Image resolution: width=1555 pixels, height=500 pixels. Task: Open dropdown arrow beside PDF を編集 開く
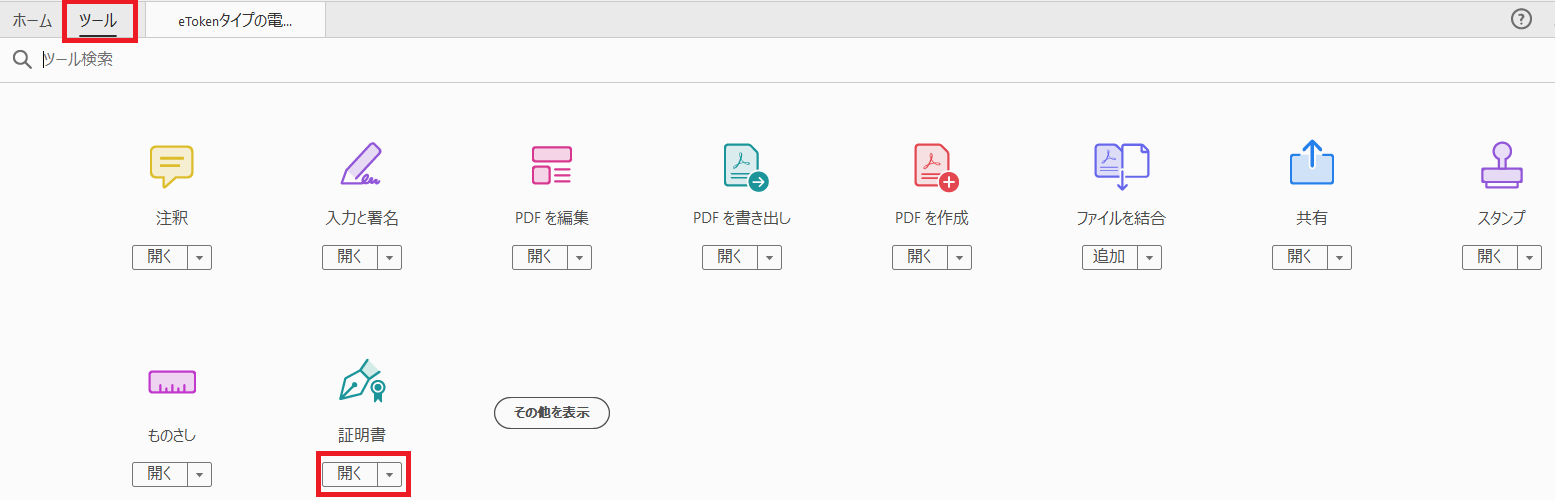coord(579,258)
